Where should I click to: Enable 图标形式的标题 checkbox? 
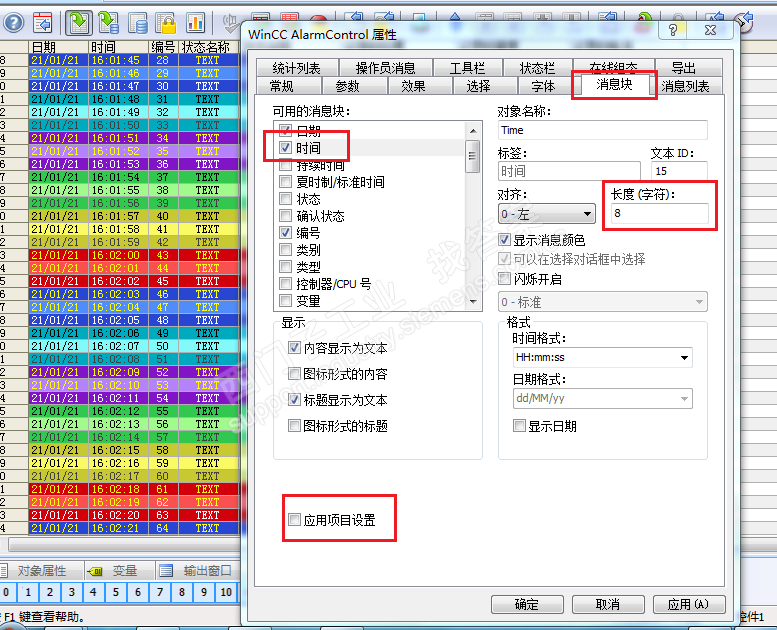coord(294,425)
